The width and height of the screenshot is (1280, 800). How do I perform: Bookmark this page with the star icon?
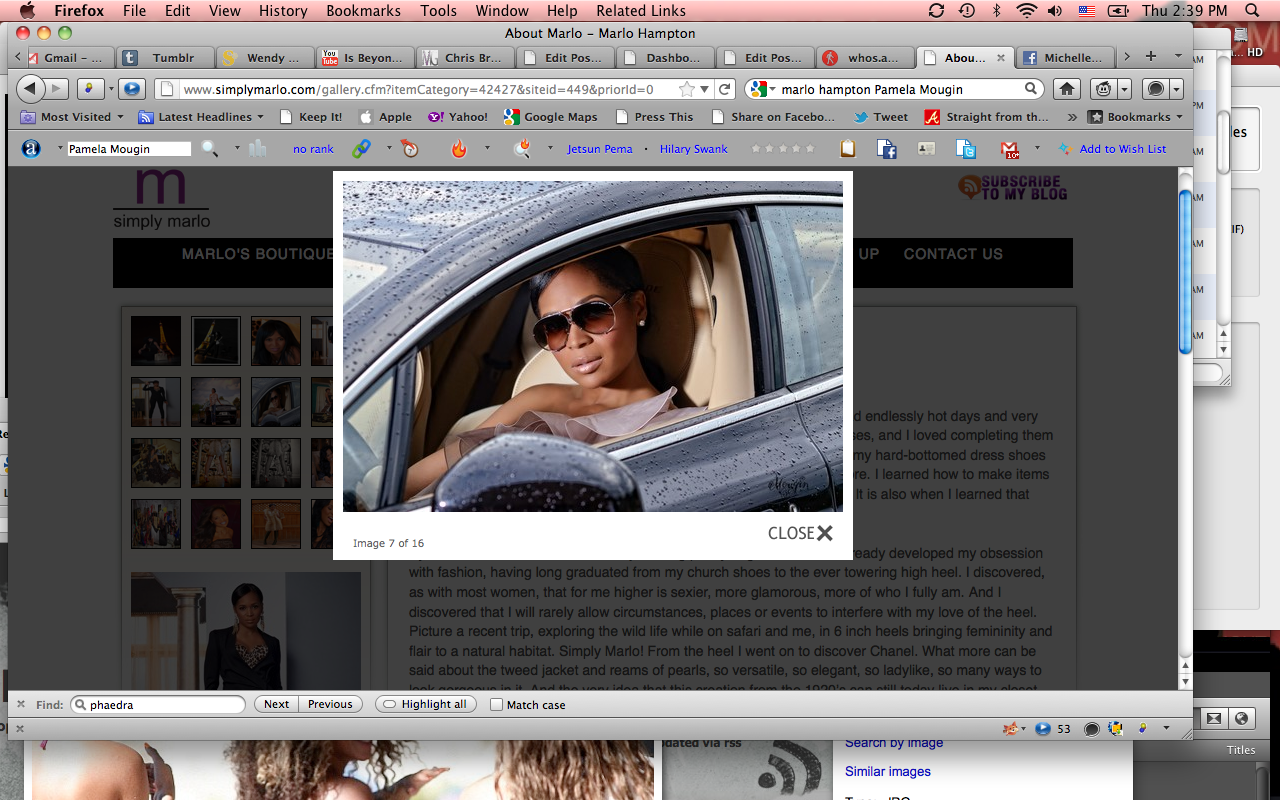pos(686,89)
